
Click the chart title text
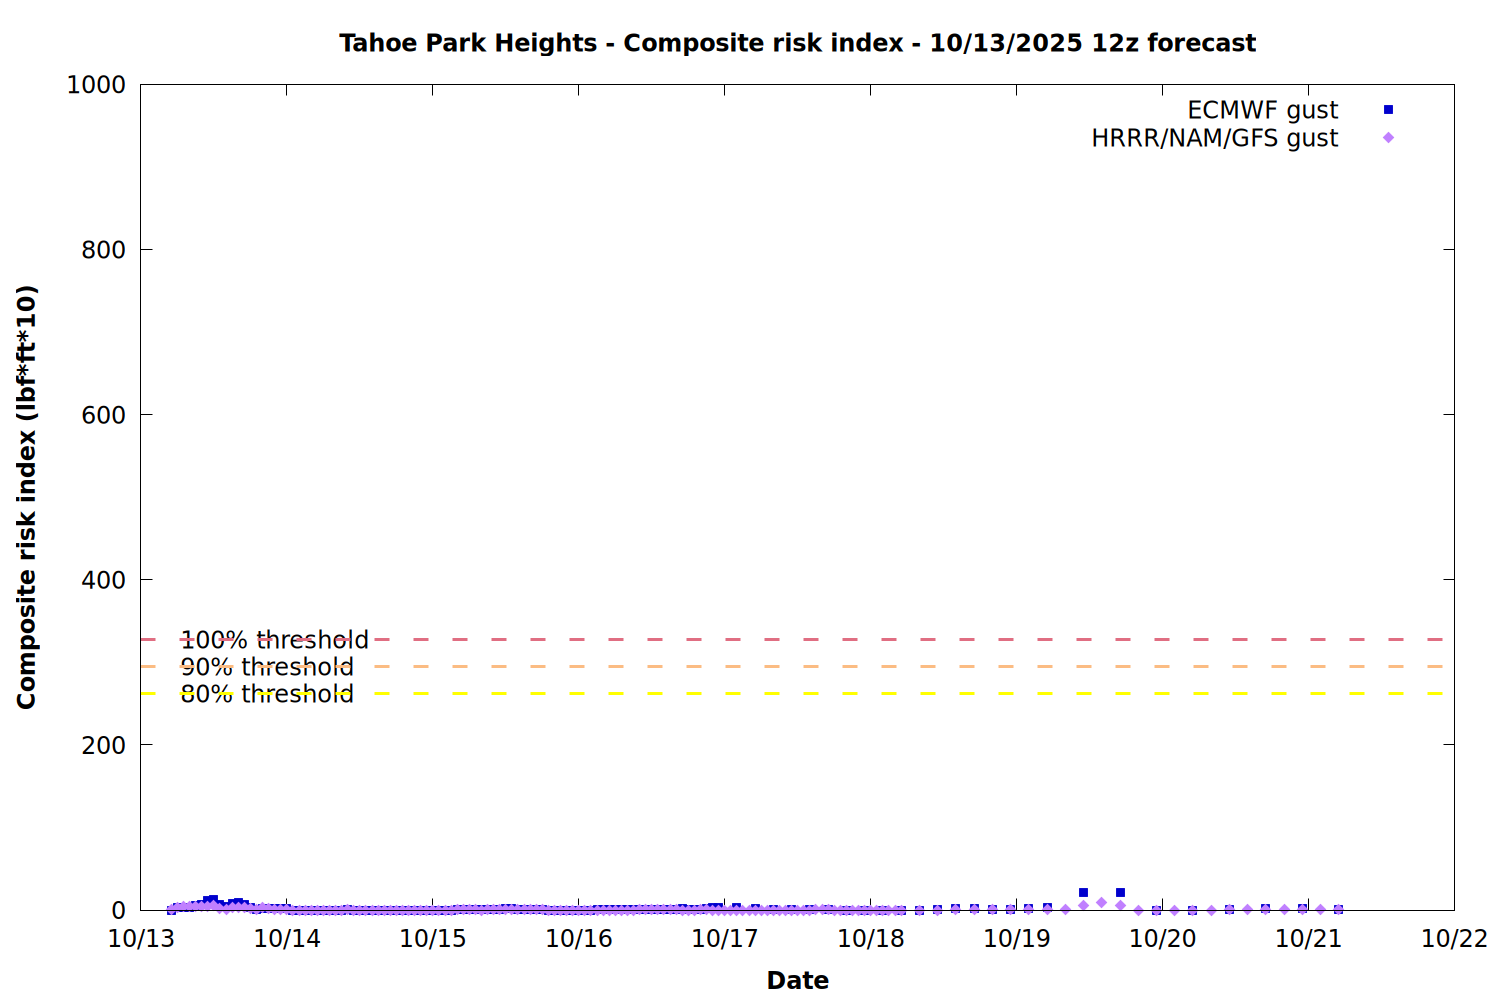(x=797, y=43)
